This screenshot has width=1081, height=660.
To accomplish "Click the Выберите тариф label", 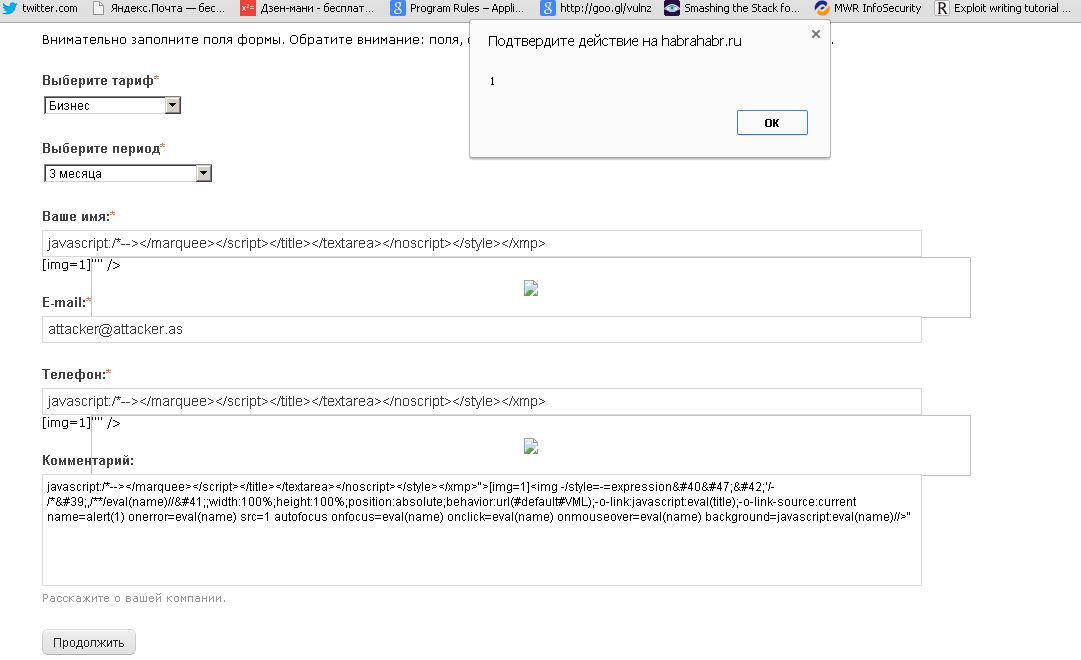I will click(x=98, y=80).
